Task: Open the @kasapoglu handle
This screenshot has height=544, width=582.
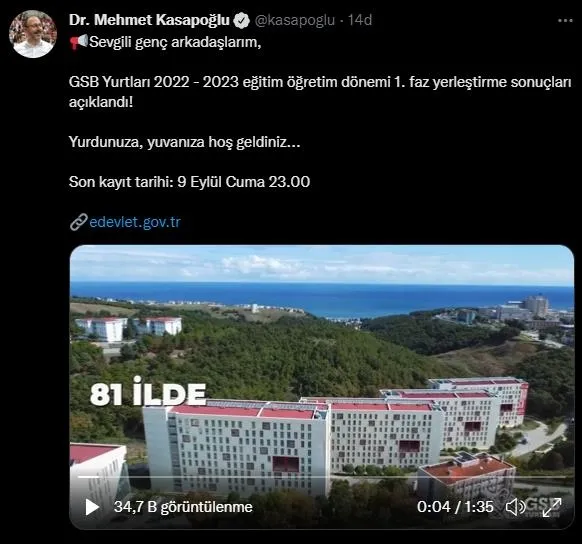Action: (x=295, y=20)
